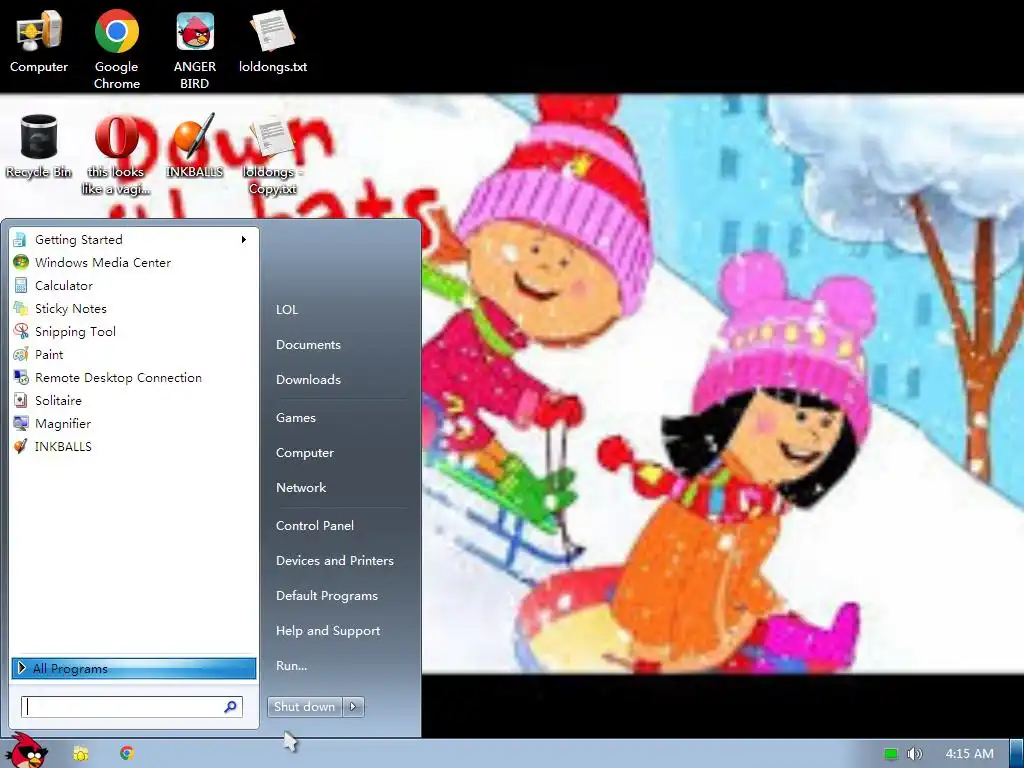
Task: Open INKBALLS desktop shortcut icon
Action: [195, 146]
